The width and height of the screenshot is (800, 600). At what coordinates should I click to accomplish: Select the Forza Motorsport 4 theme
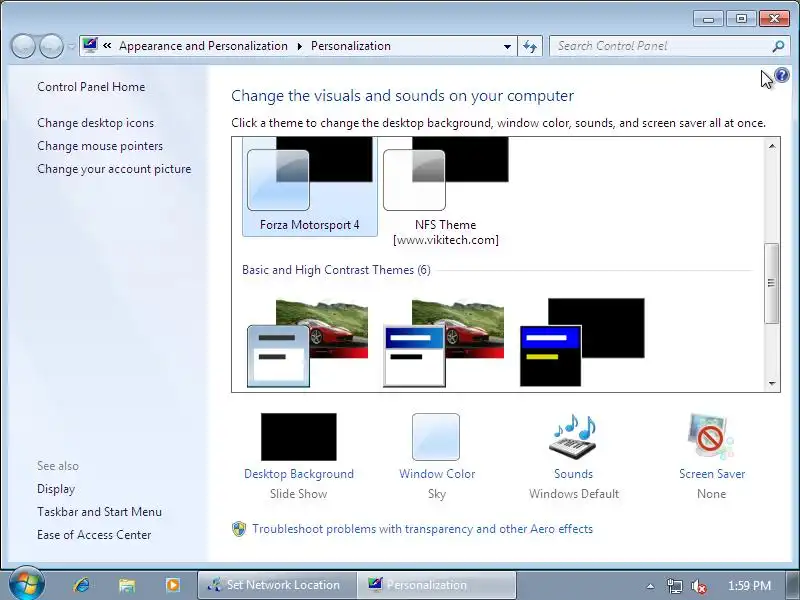(310, 186)
